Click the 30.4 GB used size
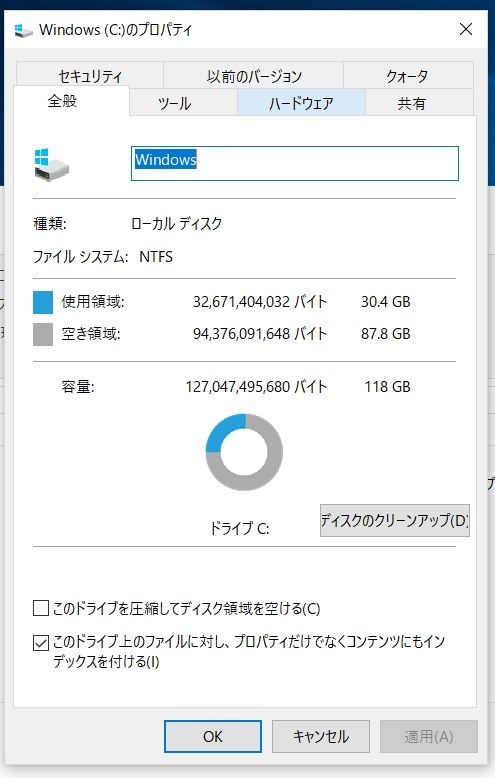This screenshot has width=495, height=778. [x=385, y=302]
